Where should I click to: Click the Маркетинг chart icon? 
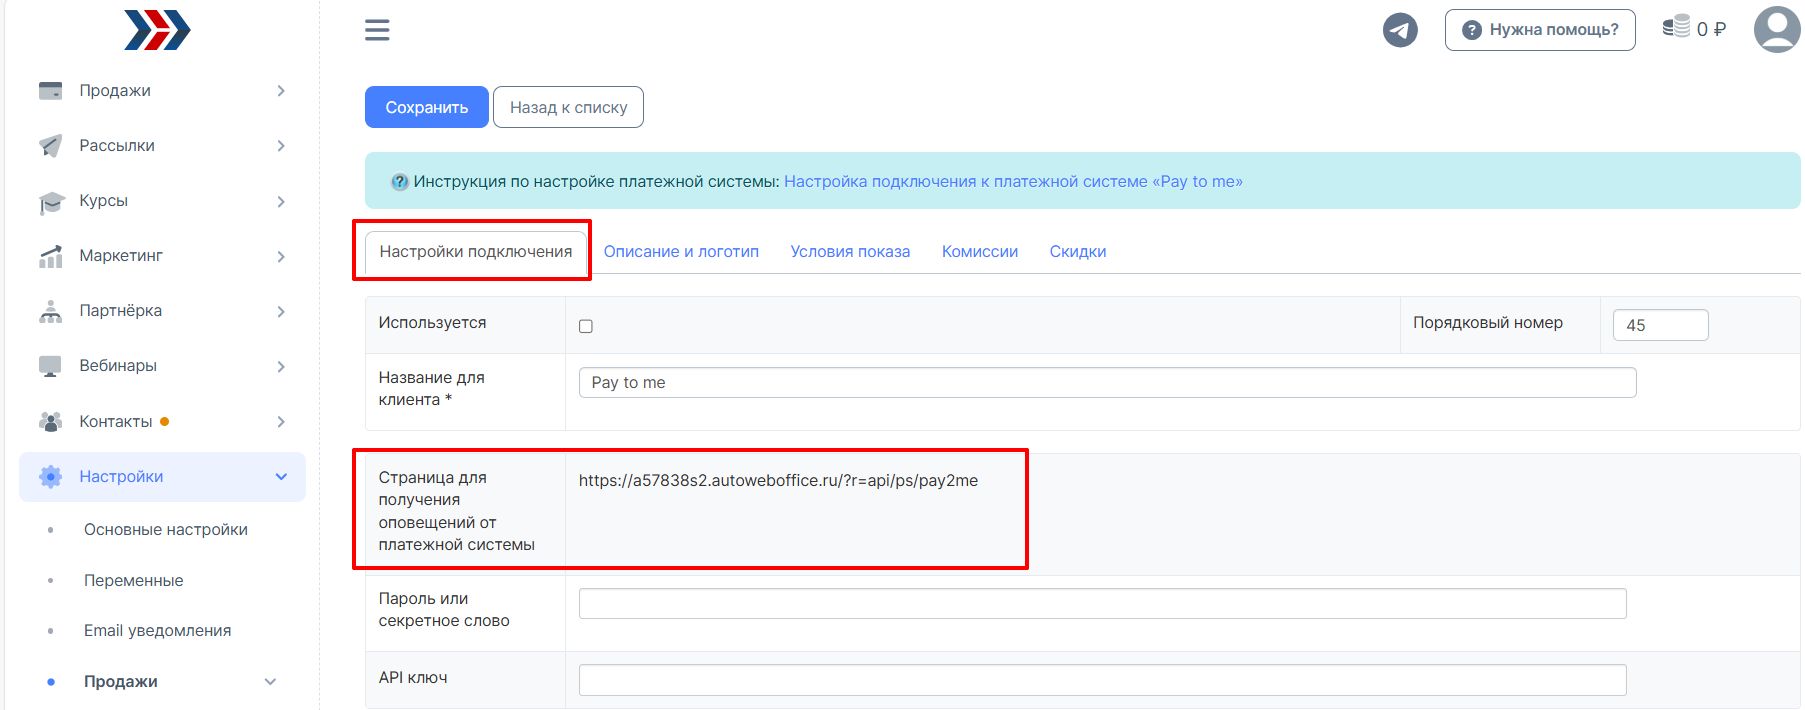tap(50, 257)
